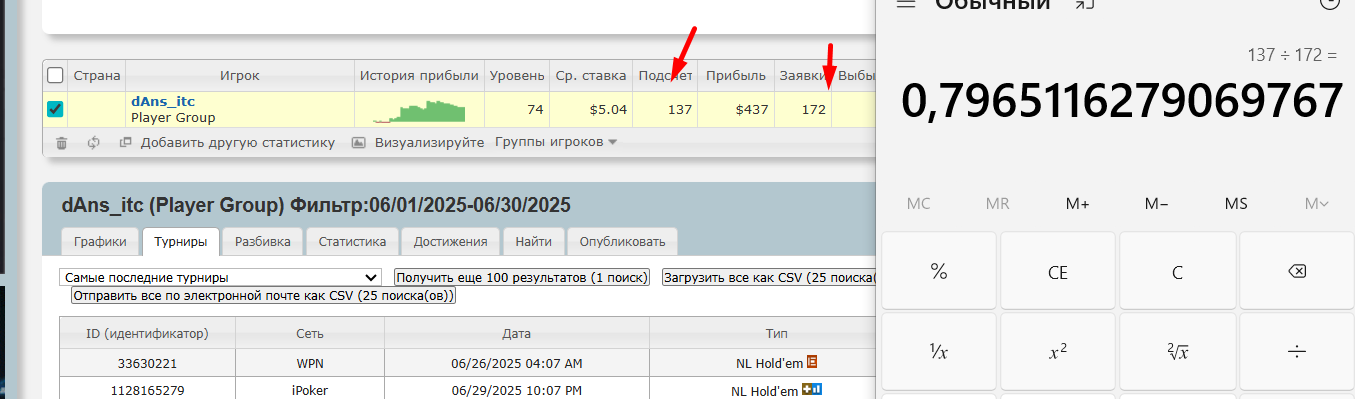
Task: Click orange icon next to WPN NL Hold'em
Action: 812,362
